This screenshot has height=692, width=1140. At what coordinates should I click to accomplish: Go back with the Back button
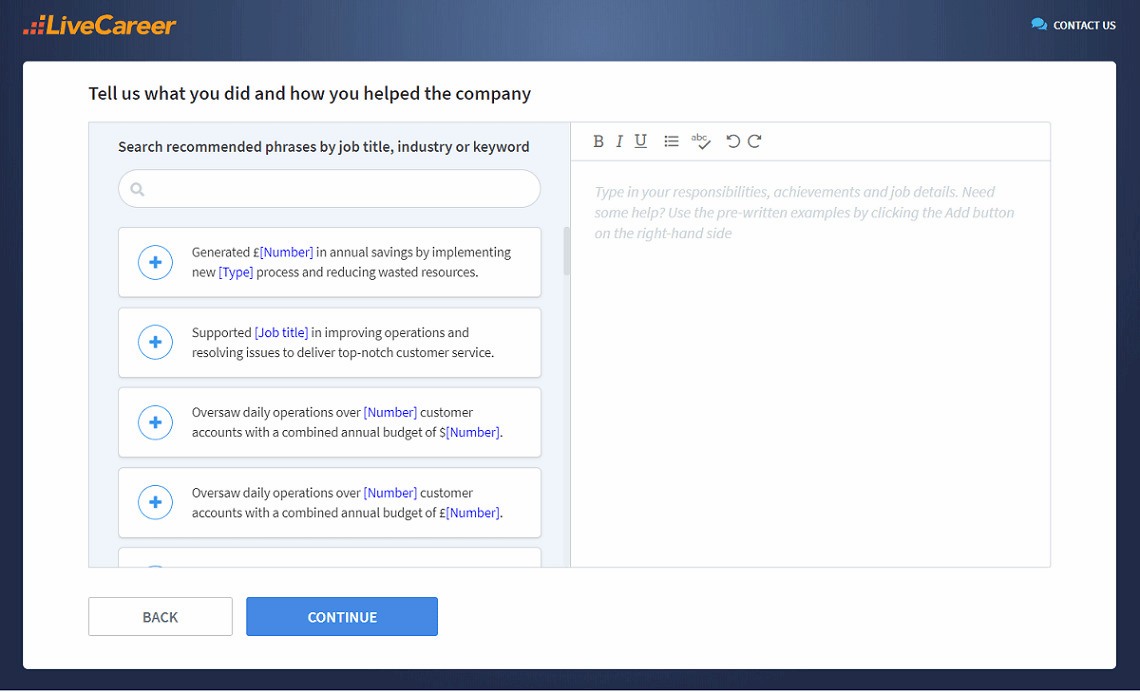point(160,617)
